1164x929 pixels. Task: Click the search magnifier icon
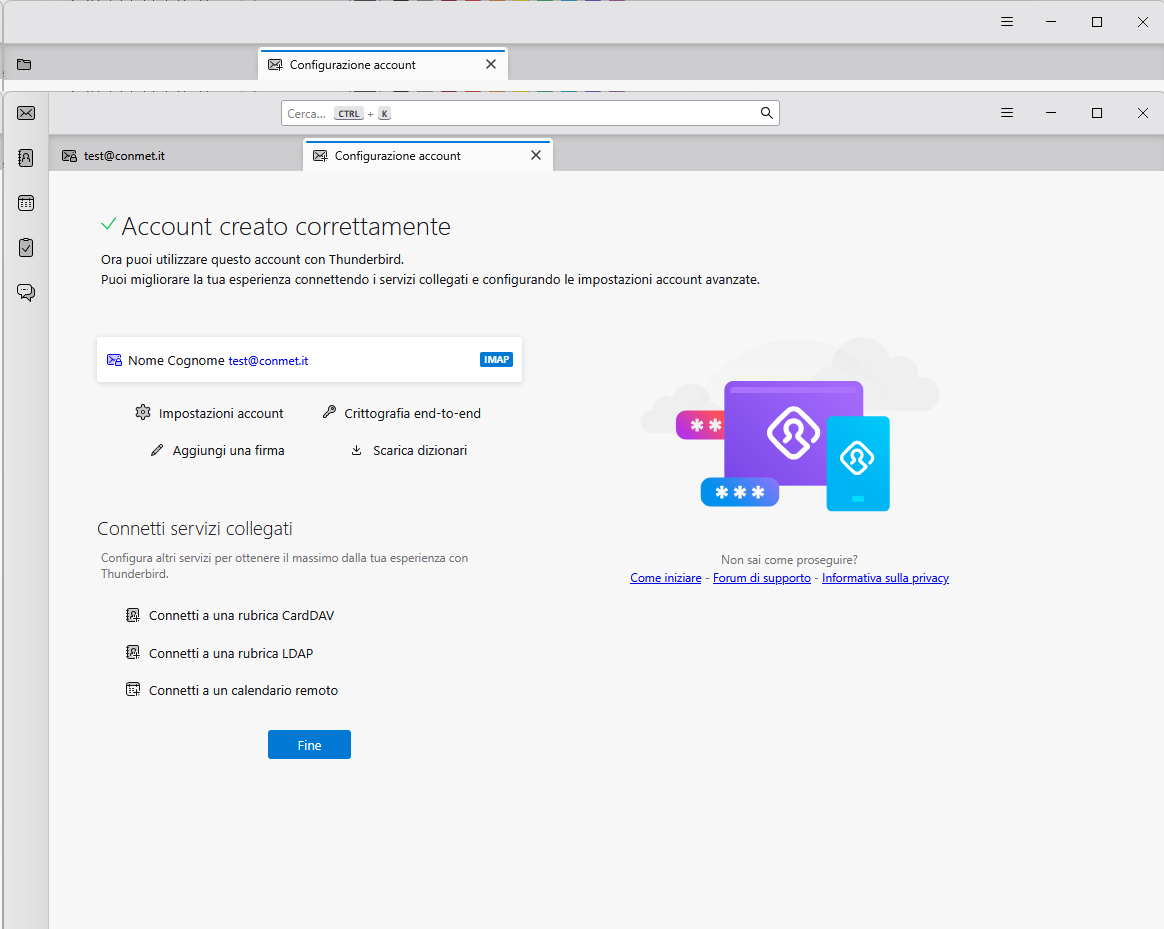point(766,113)
